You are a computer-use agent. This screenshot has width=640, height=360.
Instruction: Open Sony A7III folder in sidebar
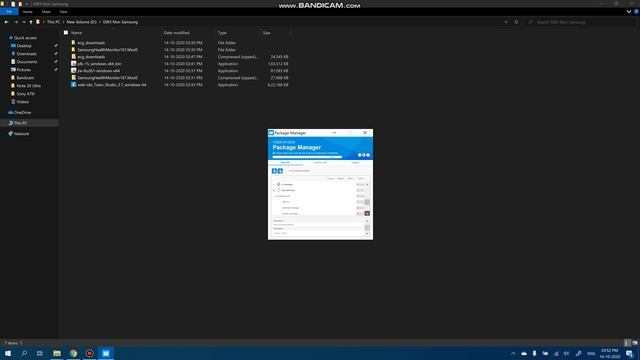(x=25, y=93)
